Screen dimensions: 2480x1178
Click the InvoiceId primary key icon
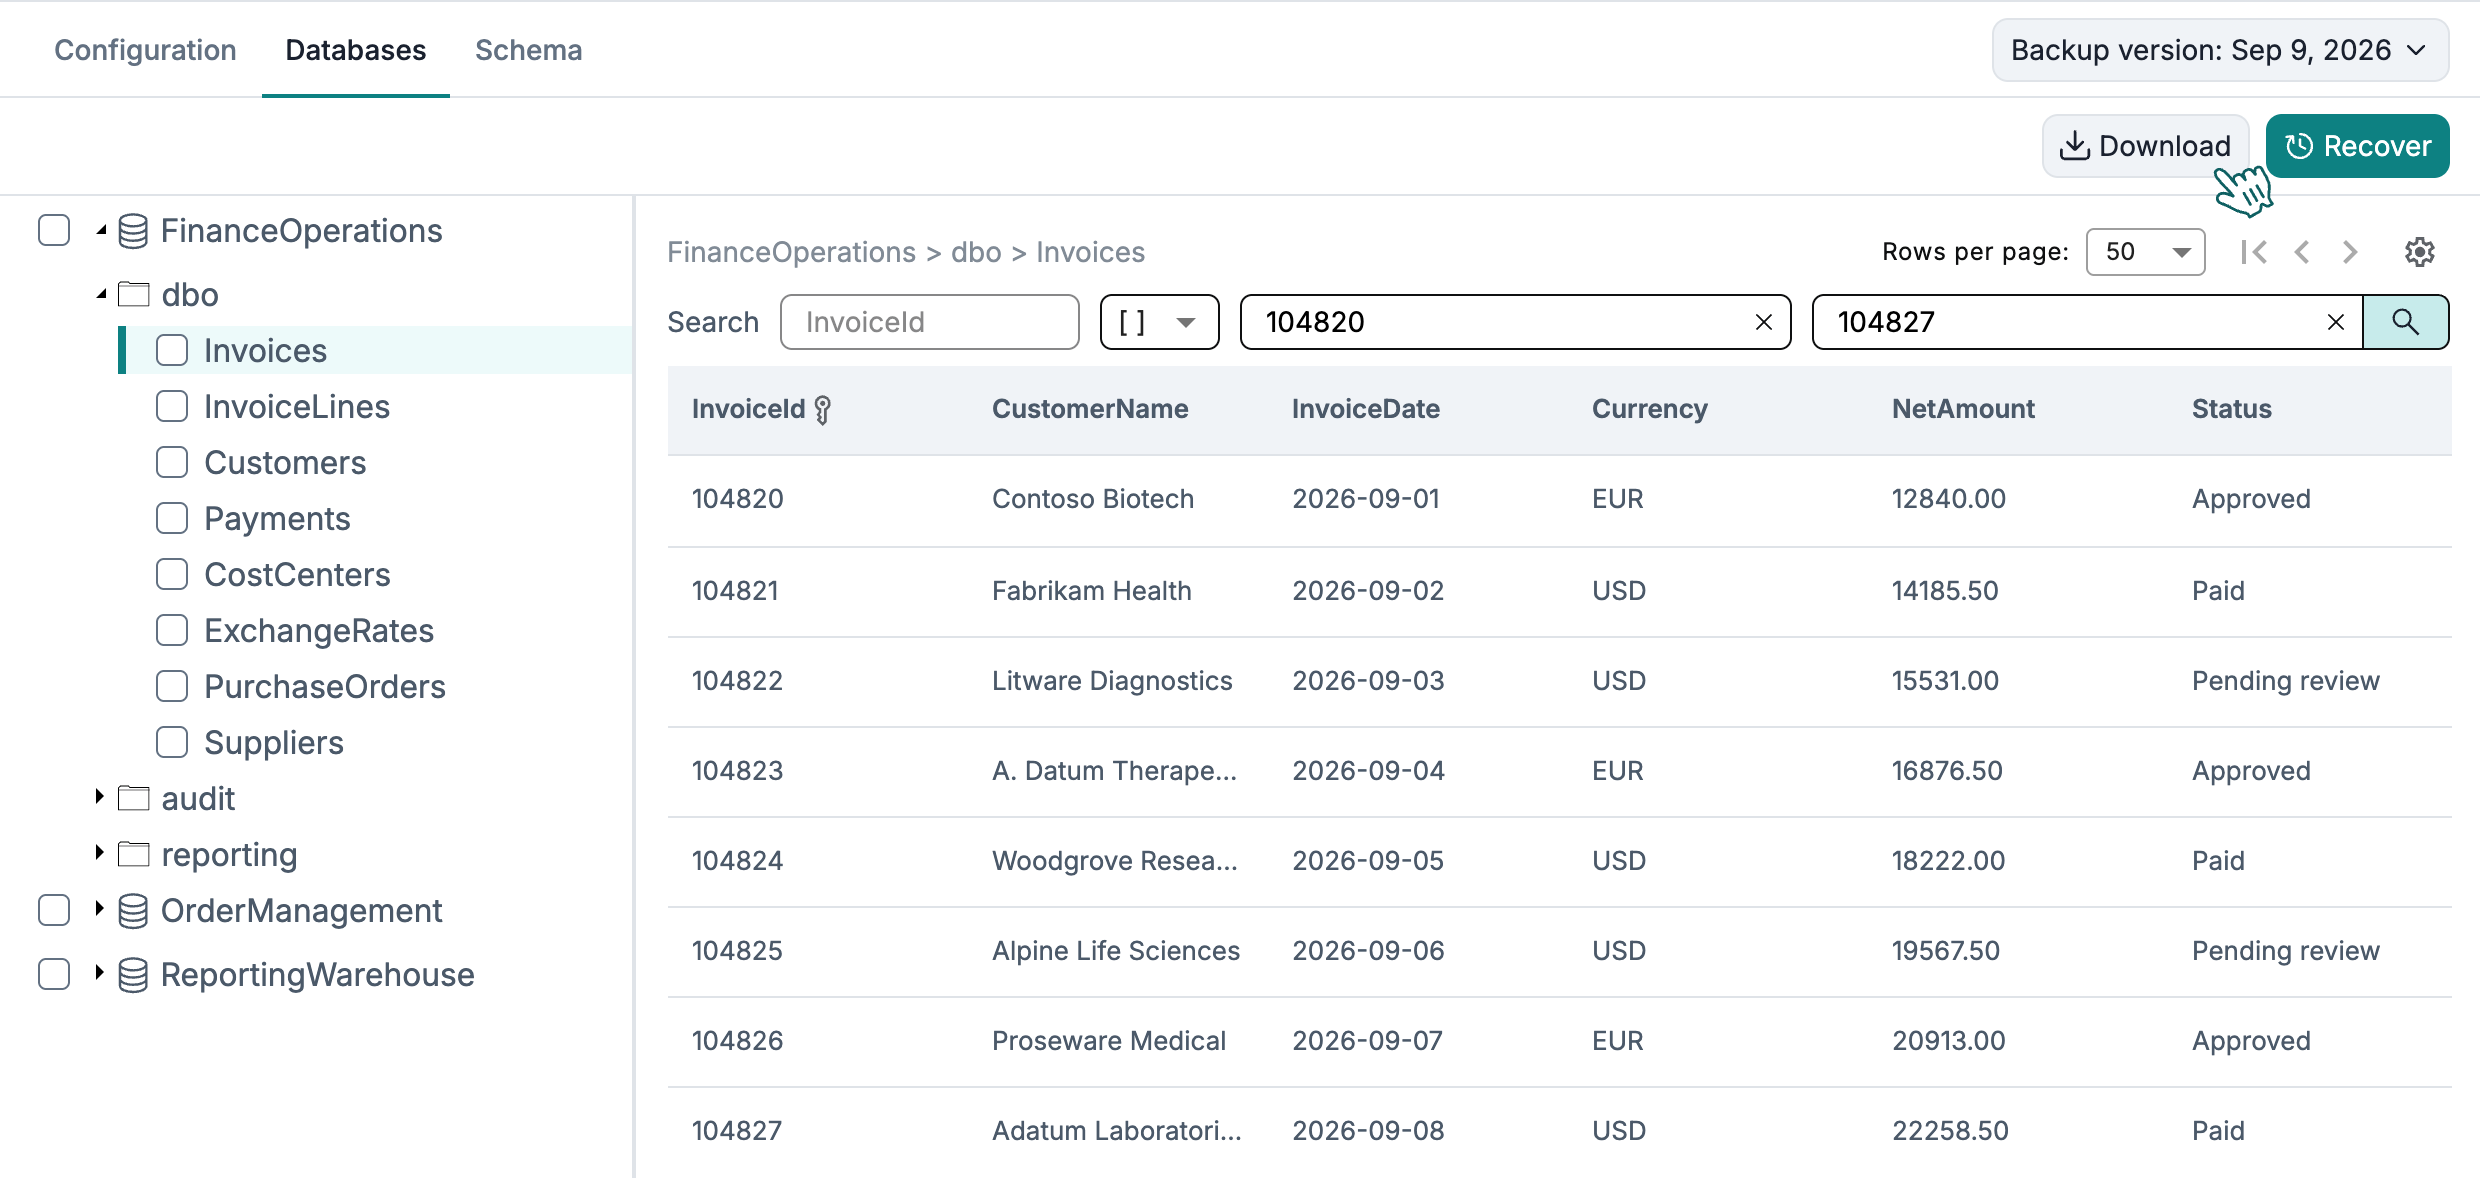(822, 410)
